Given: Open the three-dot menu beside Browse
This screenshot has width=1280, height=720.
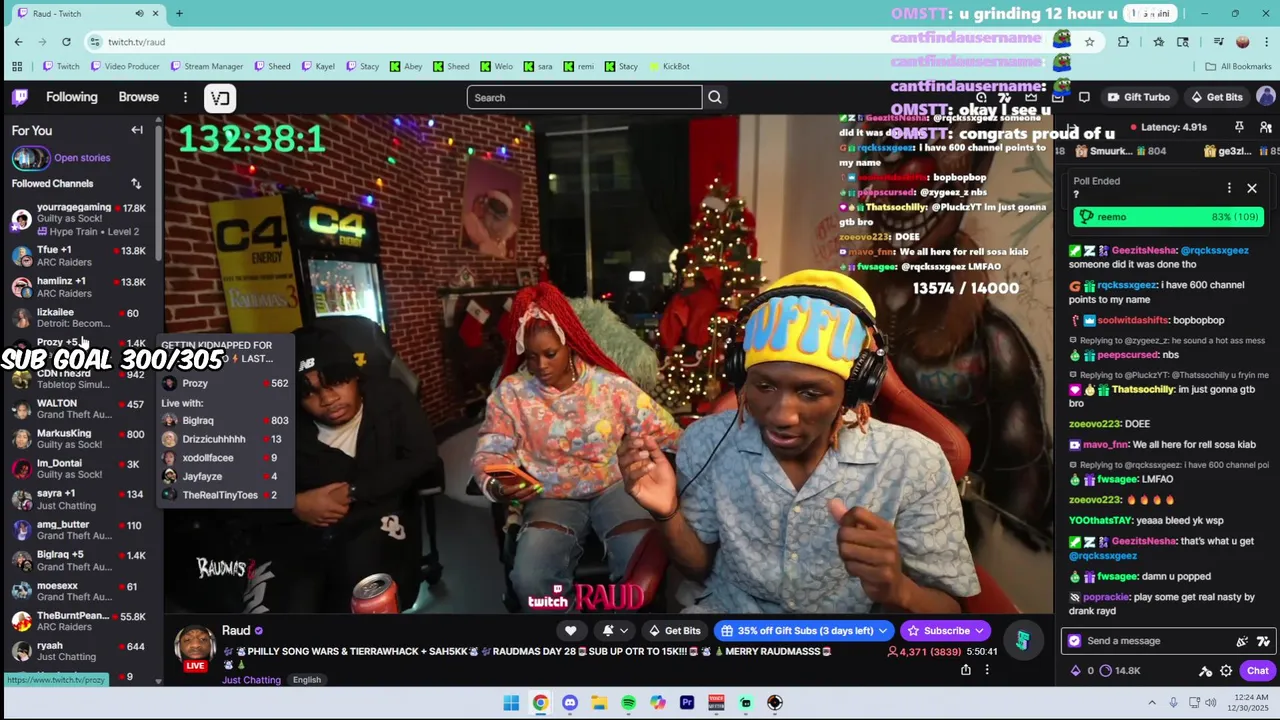Looking at the screenshot, I should [185, 97].
